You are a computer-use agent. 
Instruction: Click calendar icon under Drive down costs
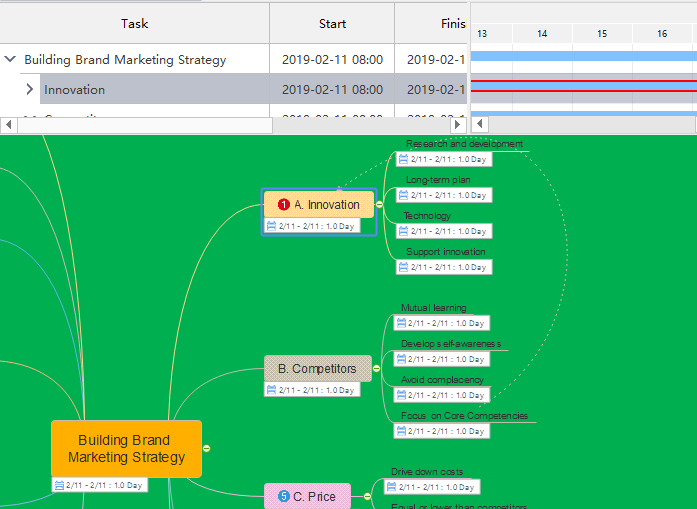click(x=392, y=487)
